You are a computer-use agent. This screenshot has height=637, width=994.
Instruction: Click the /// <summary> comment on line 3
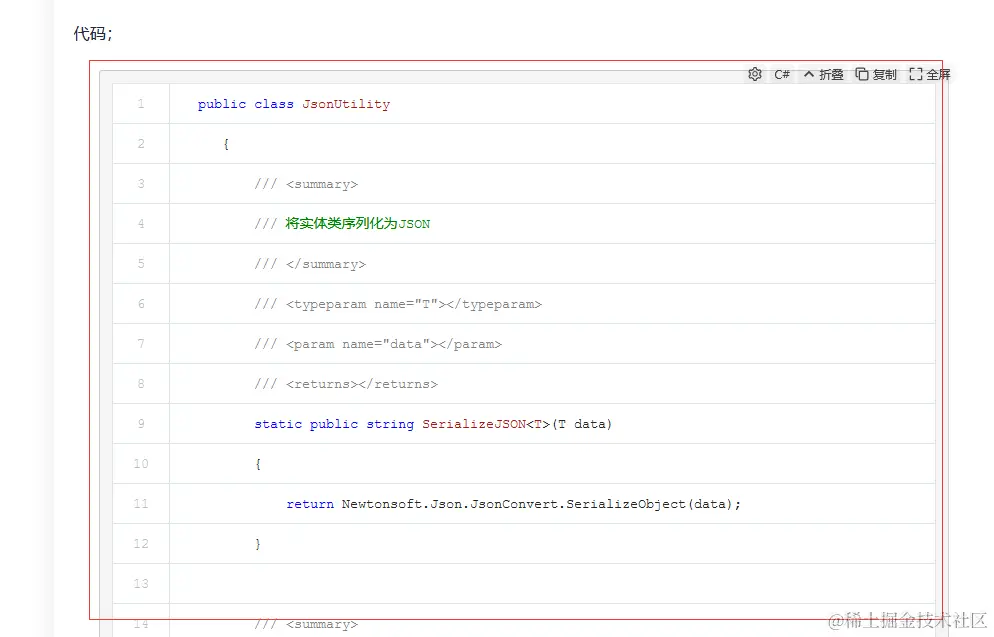306,184
